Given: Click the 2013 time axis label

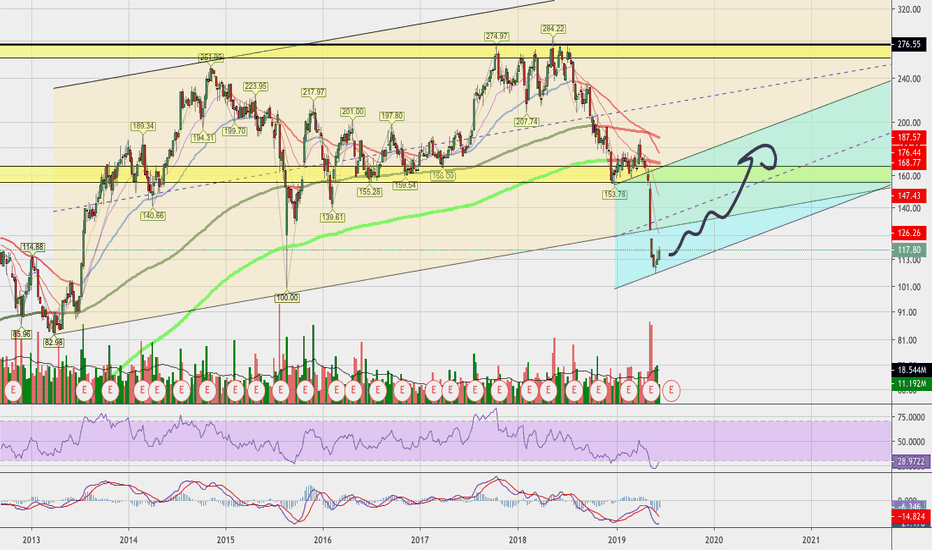Looking at the screenshot, I should (x=31, y=540).
